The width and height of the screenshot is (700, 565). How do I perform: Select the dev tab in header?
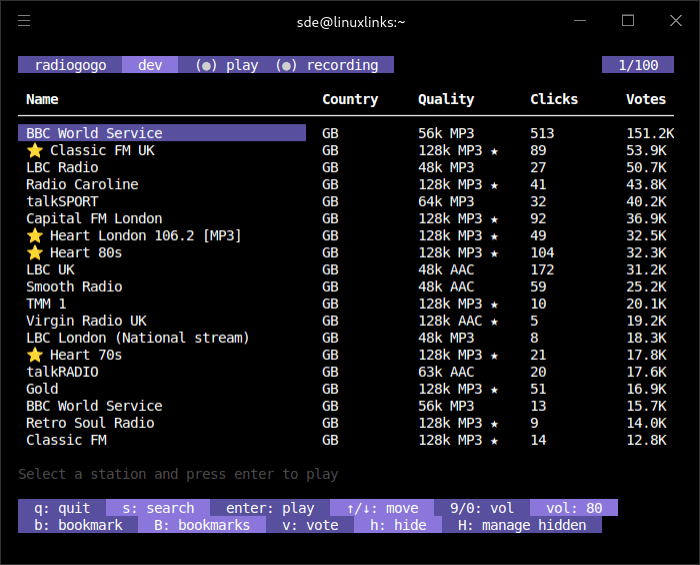tap(150, 65)
